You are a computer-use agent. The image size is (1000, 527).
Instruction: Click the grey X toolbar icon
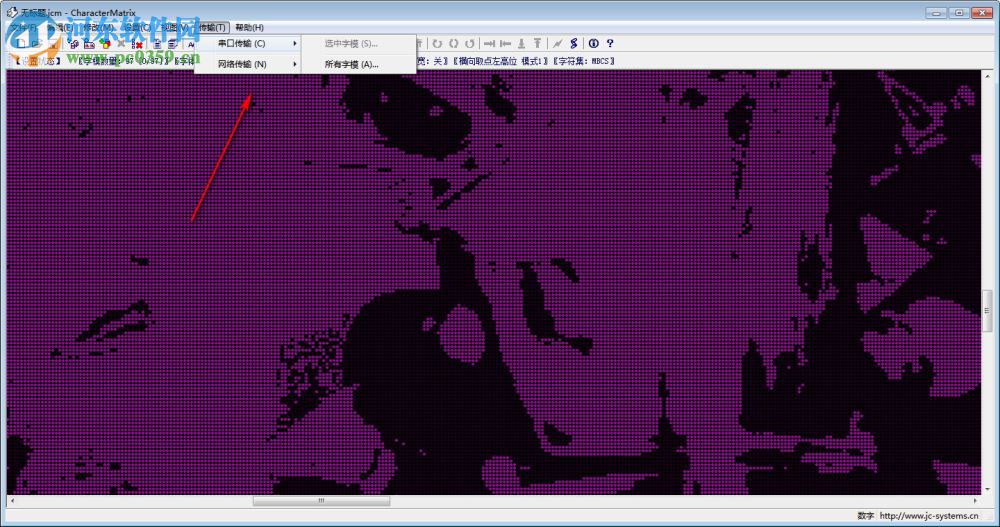tap(121, 43)
